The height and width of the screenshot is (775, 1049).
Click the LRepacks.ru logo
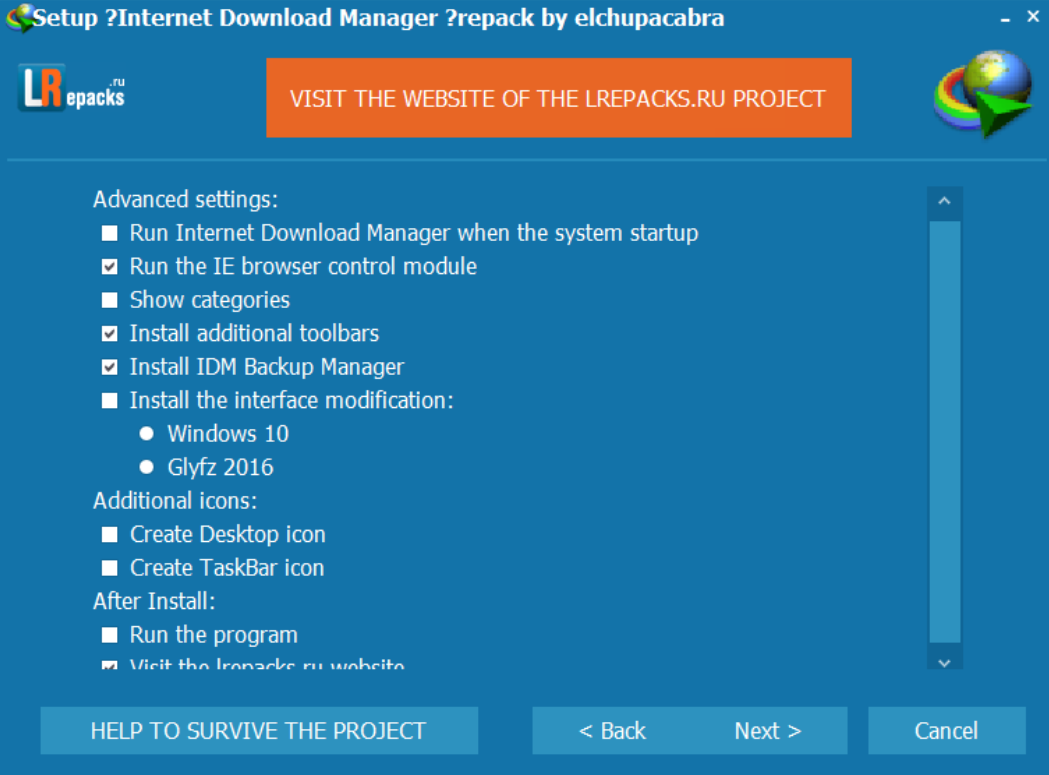pos(72,88)
